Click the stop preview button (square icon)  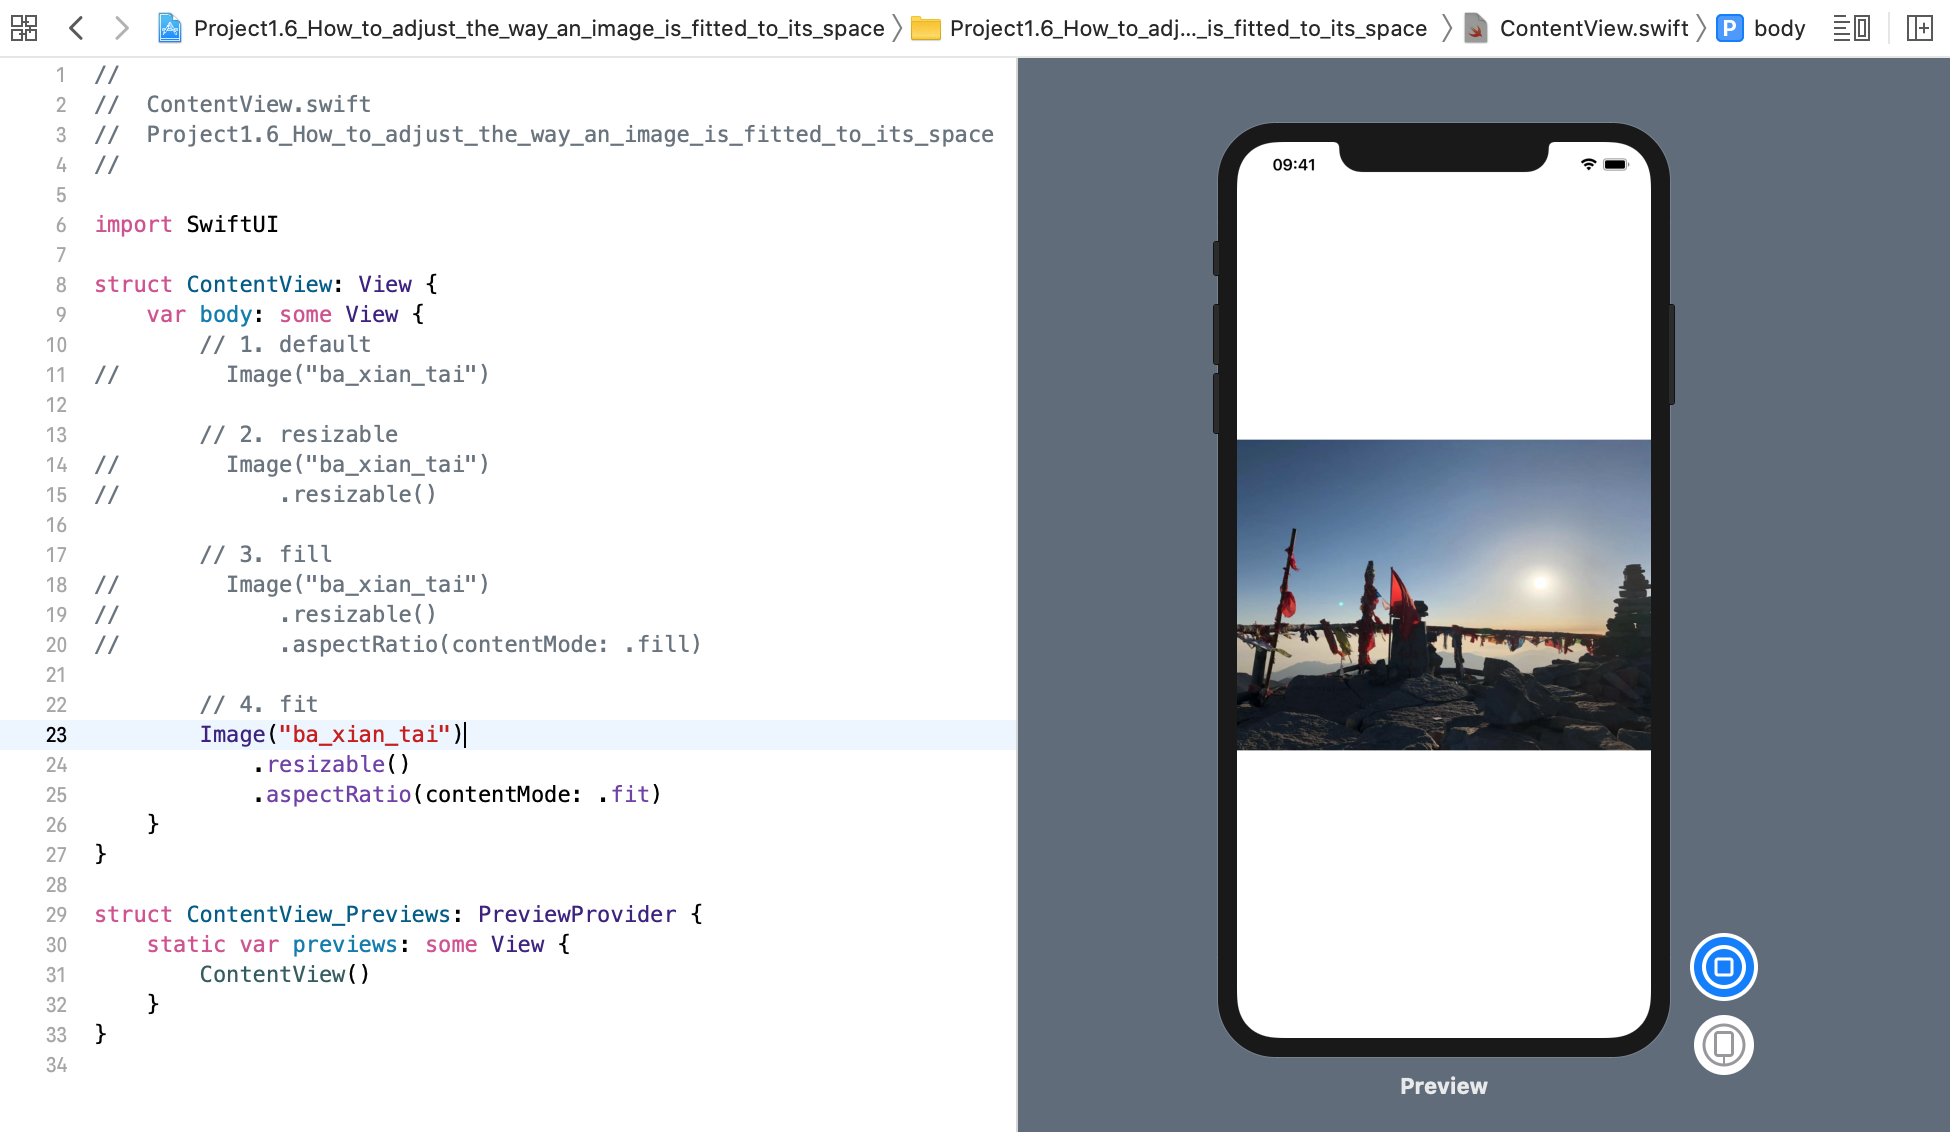tap(1724, 966)
